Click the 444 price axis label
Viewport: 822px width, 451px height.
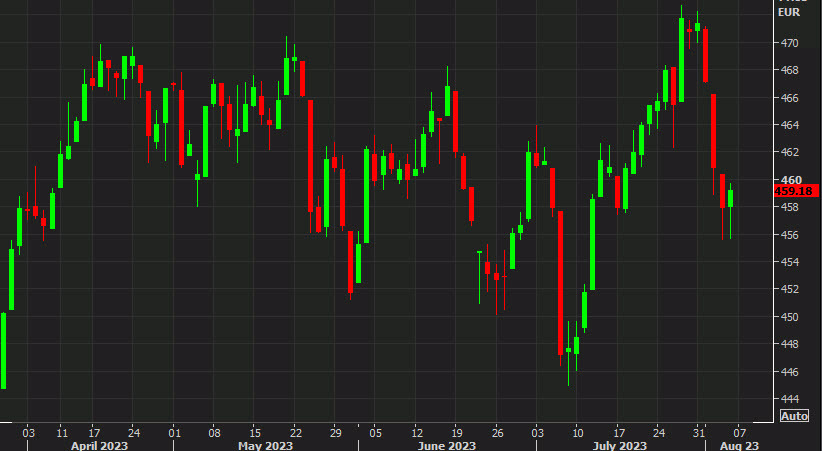[x=788, y=399]
